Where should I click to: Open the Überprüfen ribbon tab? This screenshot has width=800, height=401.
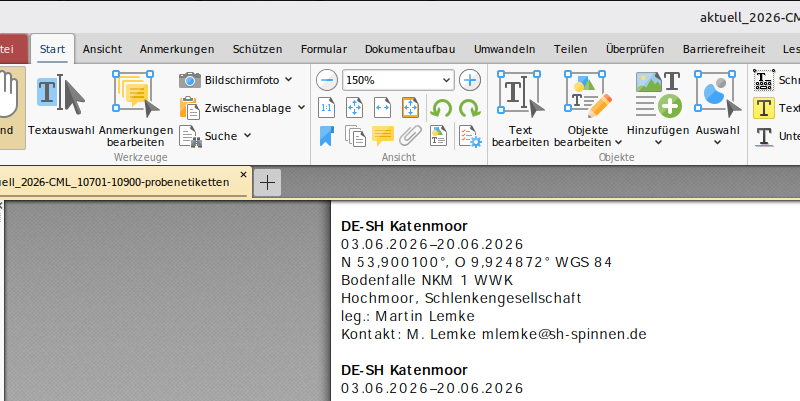click(x=635, y=49)
